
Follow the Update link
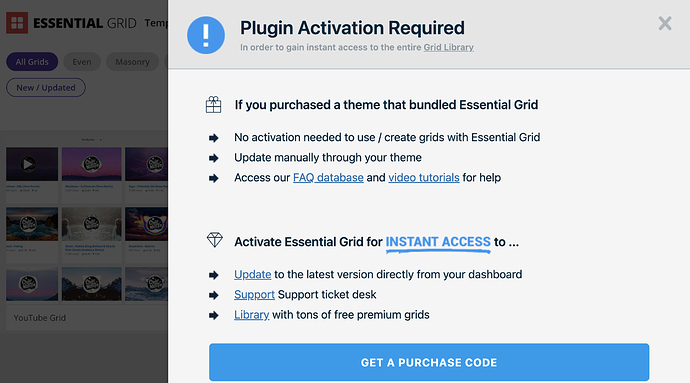tap(253, 274)
